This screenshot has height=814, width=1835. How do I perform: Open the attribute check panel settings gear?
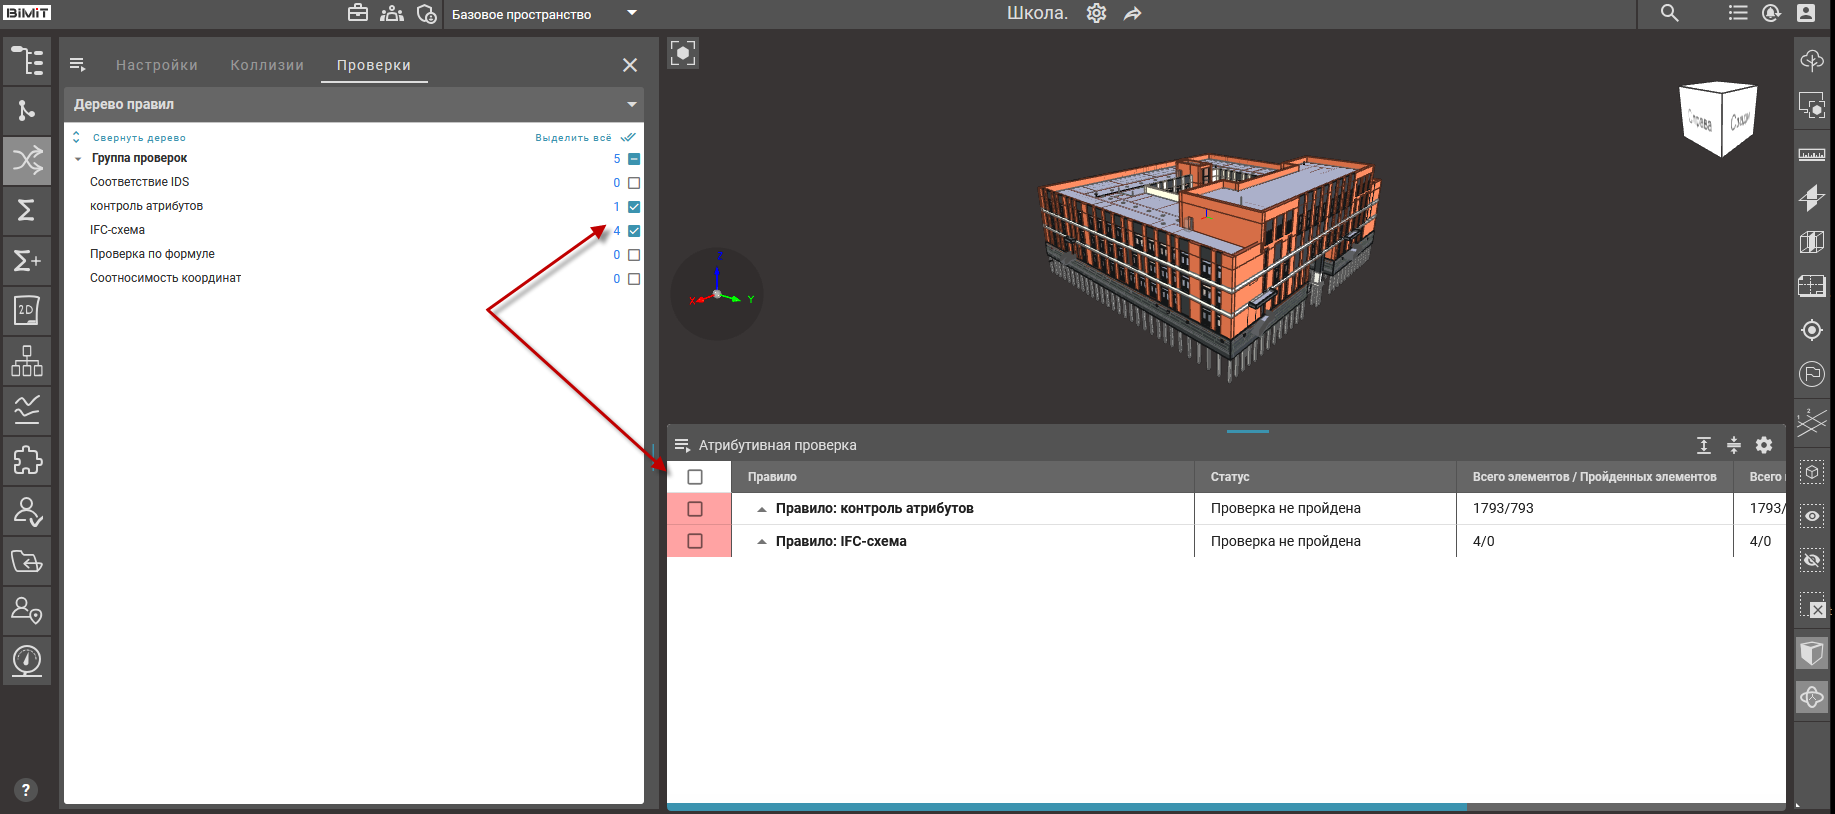(1764, 445)
